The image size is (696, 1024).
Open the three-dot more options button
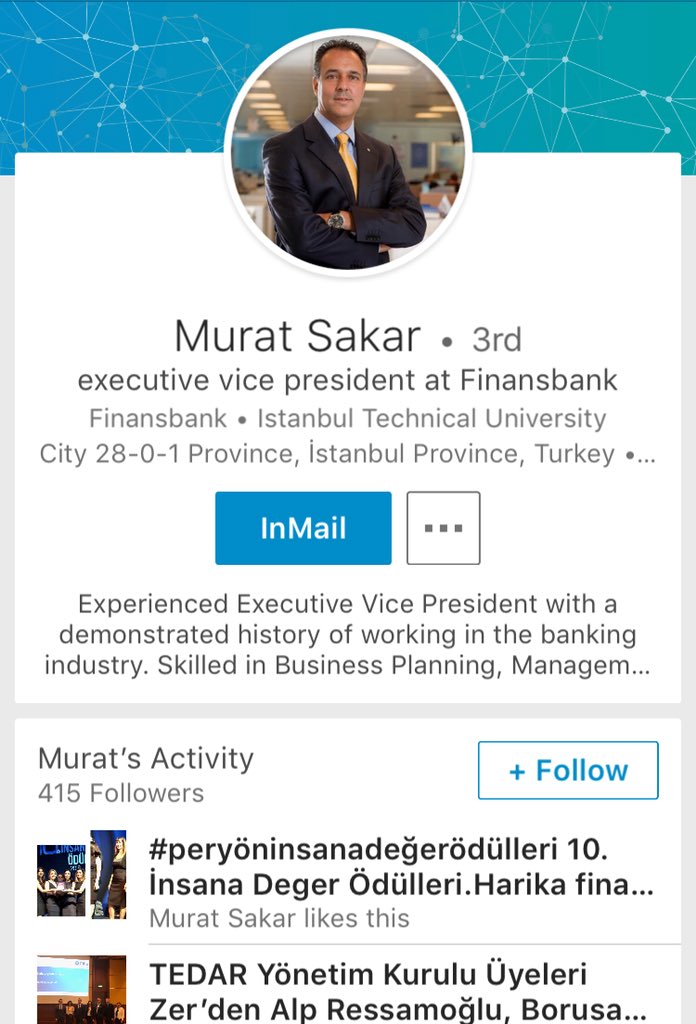pyautogui.click(x=443, y=528)
